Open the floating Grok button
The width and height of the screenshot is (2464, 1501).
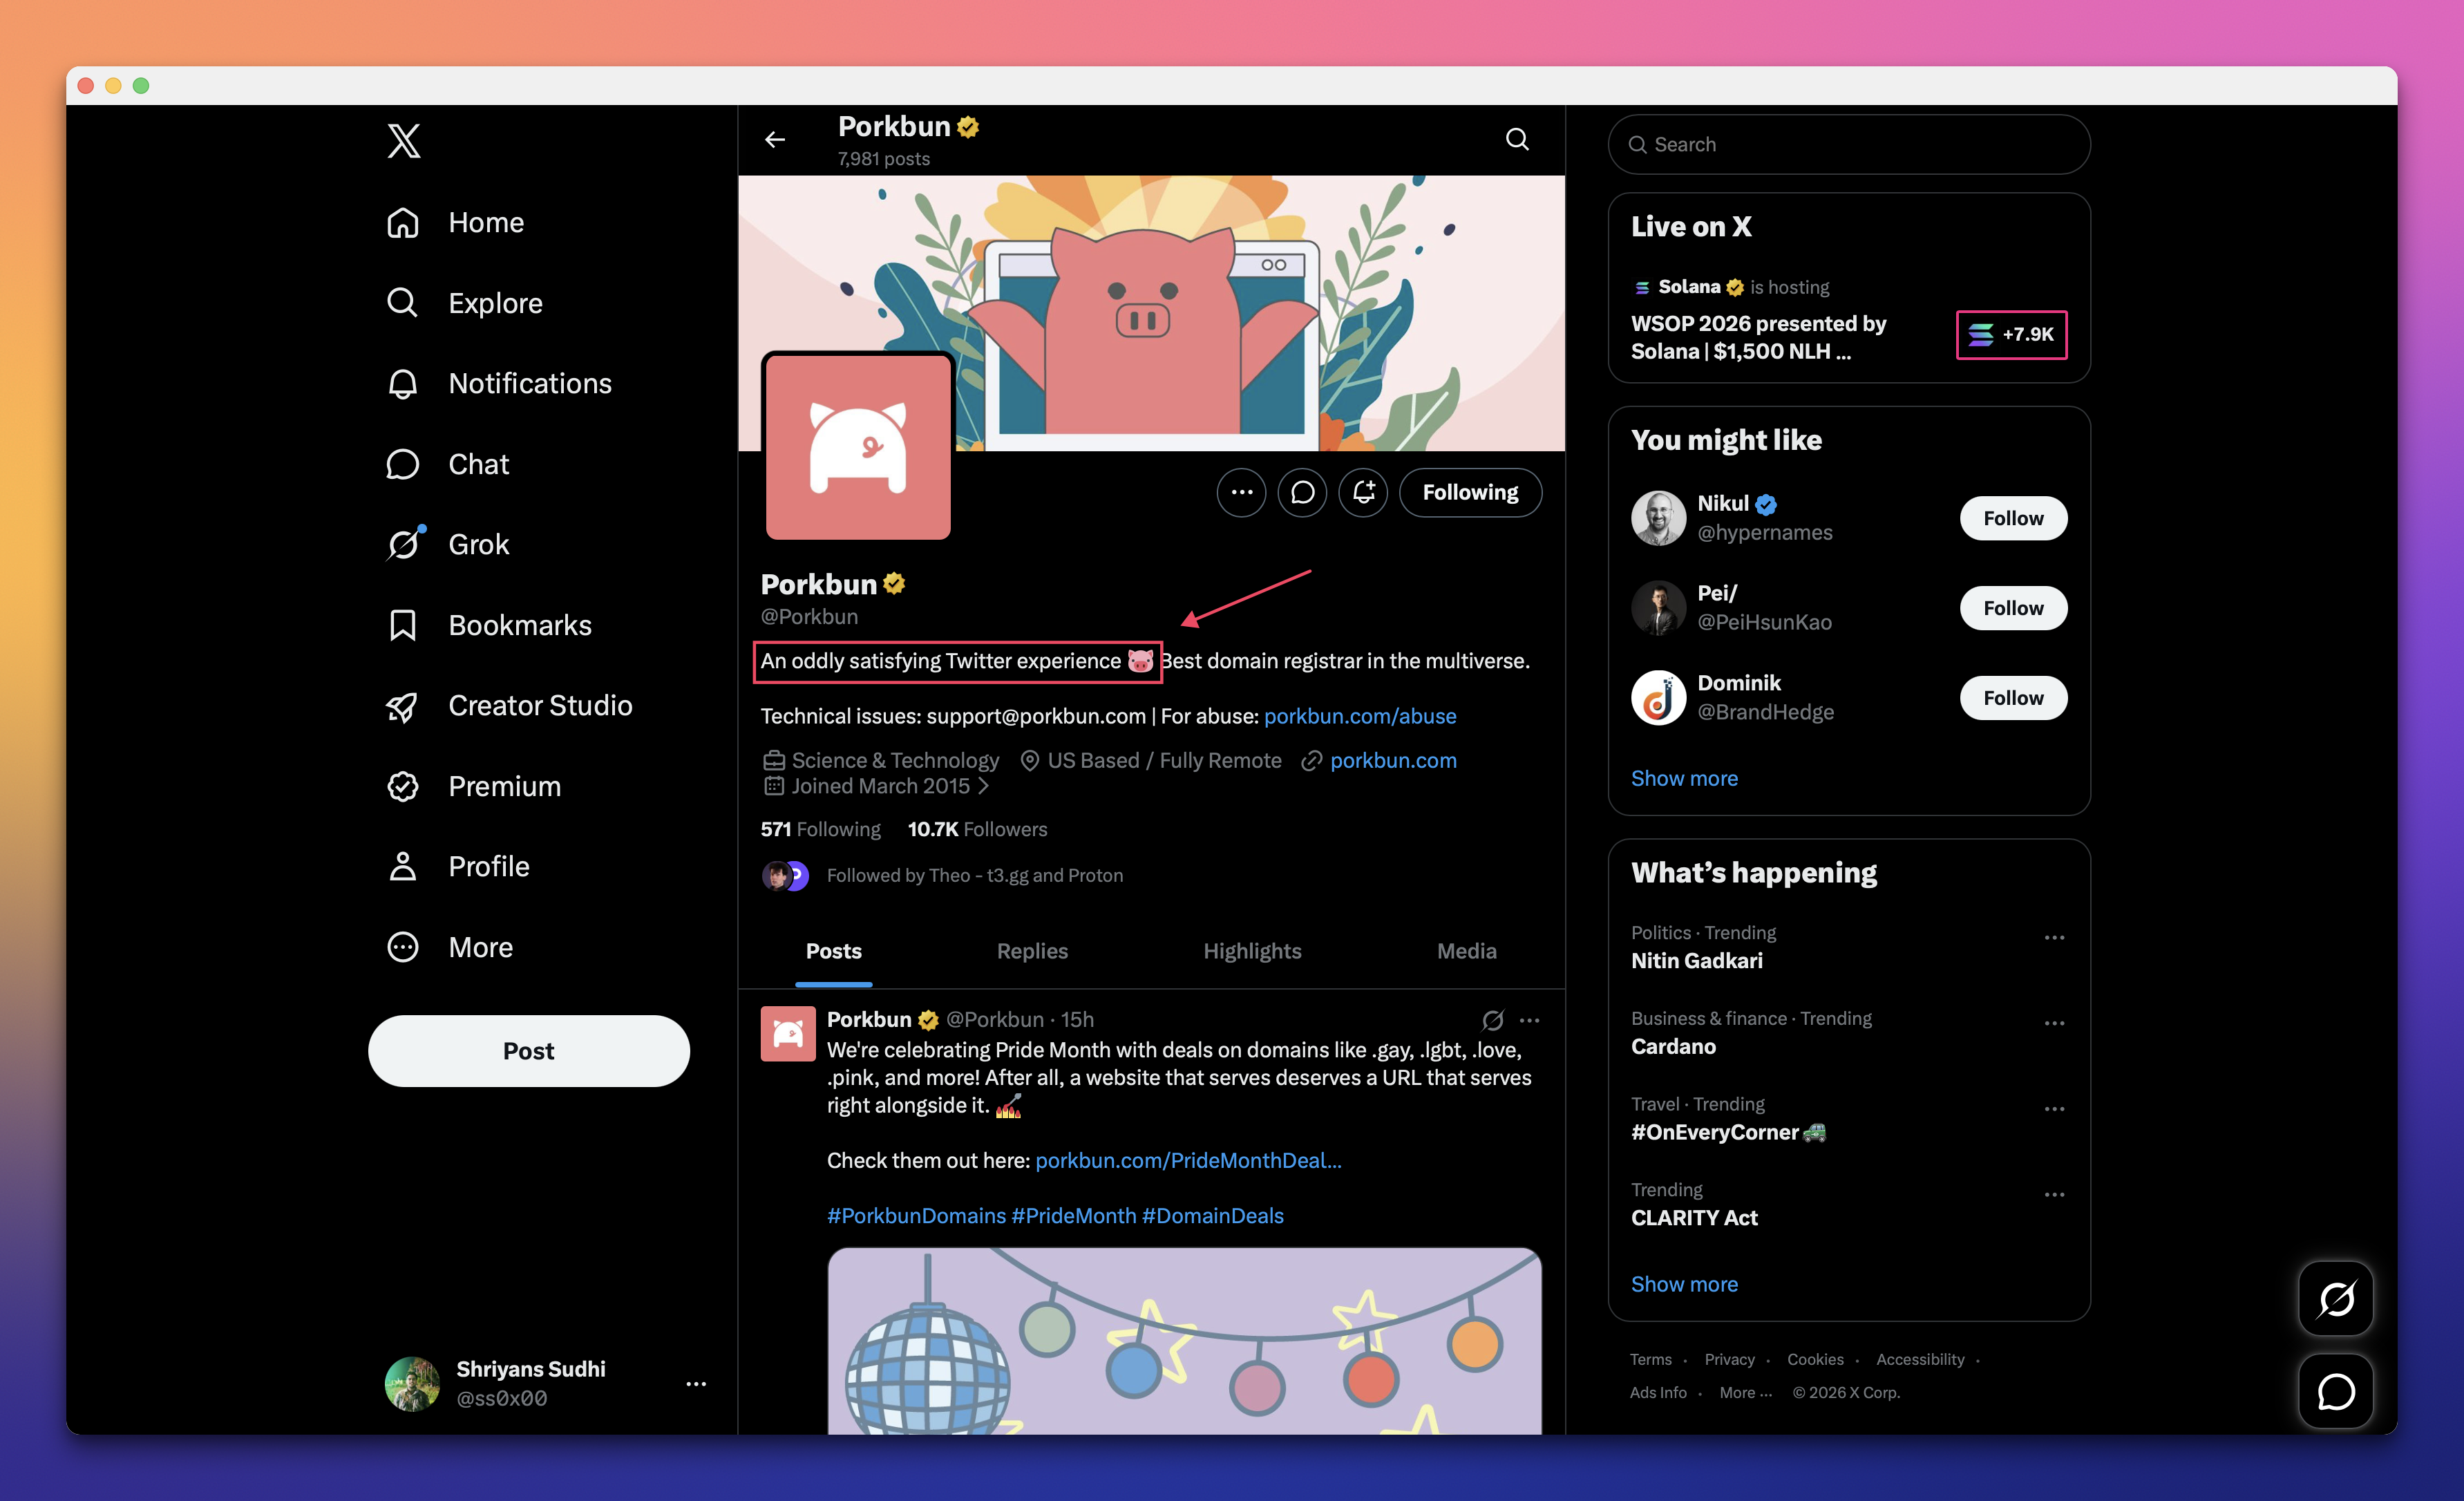pyautogui.click(x=2335, y=1299)
